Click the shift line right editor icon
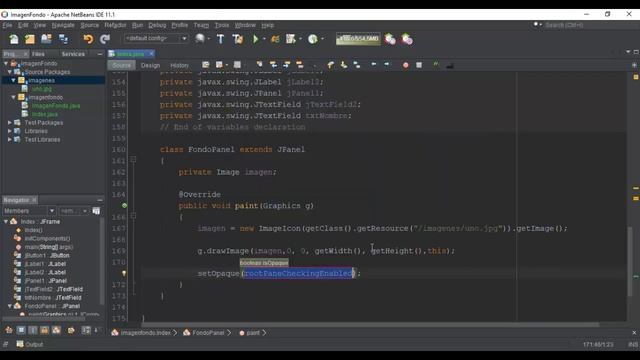 pos(387,64)
